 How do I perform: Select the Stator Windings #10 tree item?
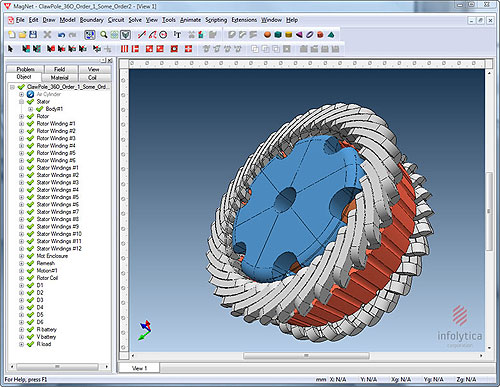(x=59, y=234)
